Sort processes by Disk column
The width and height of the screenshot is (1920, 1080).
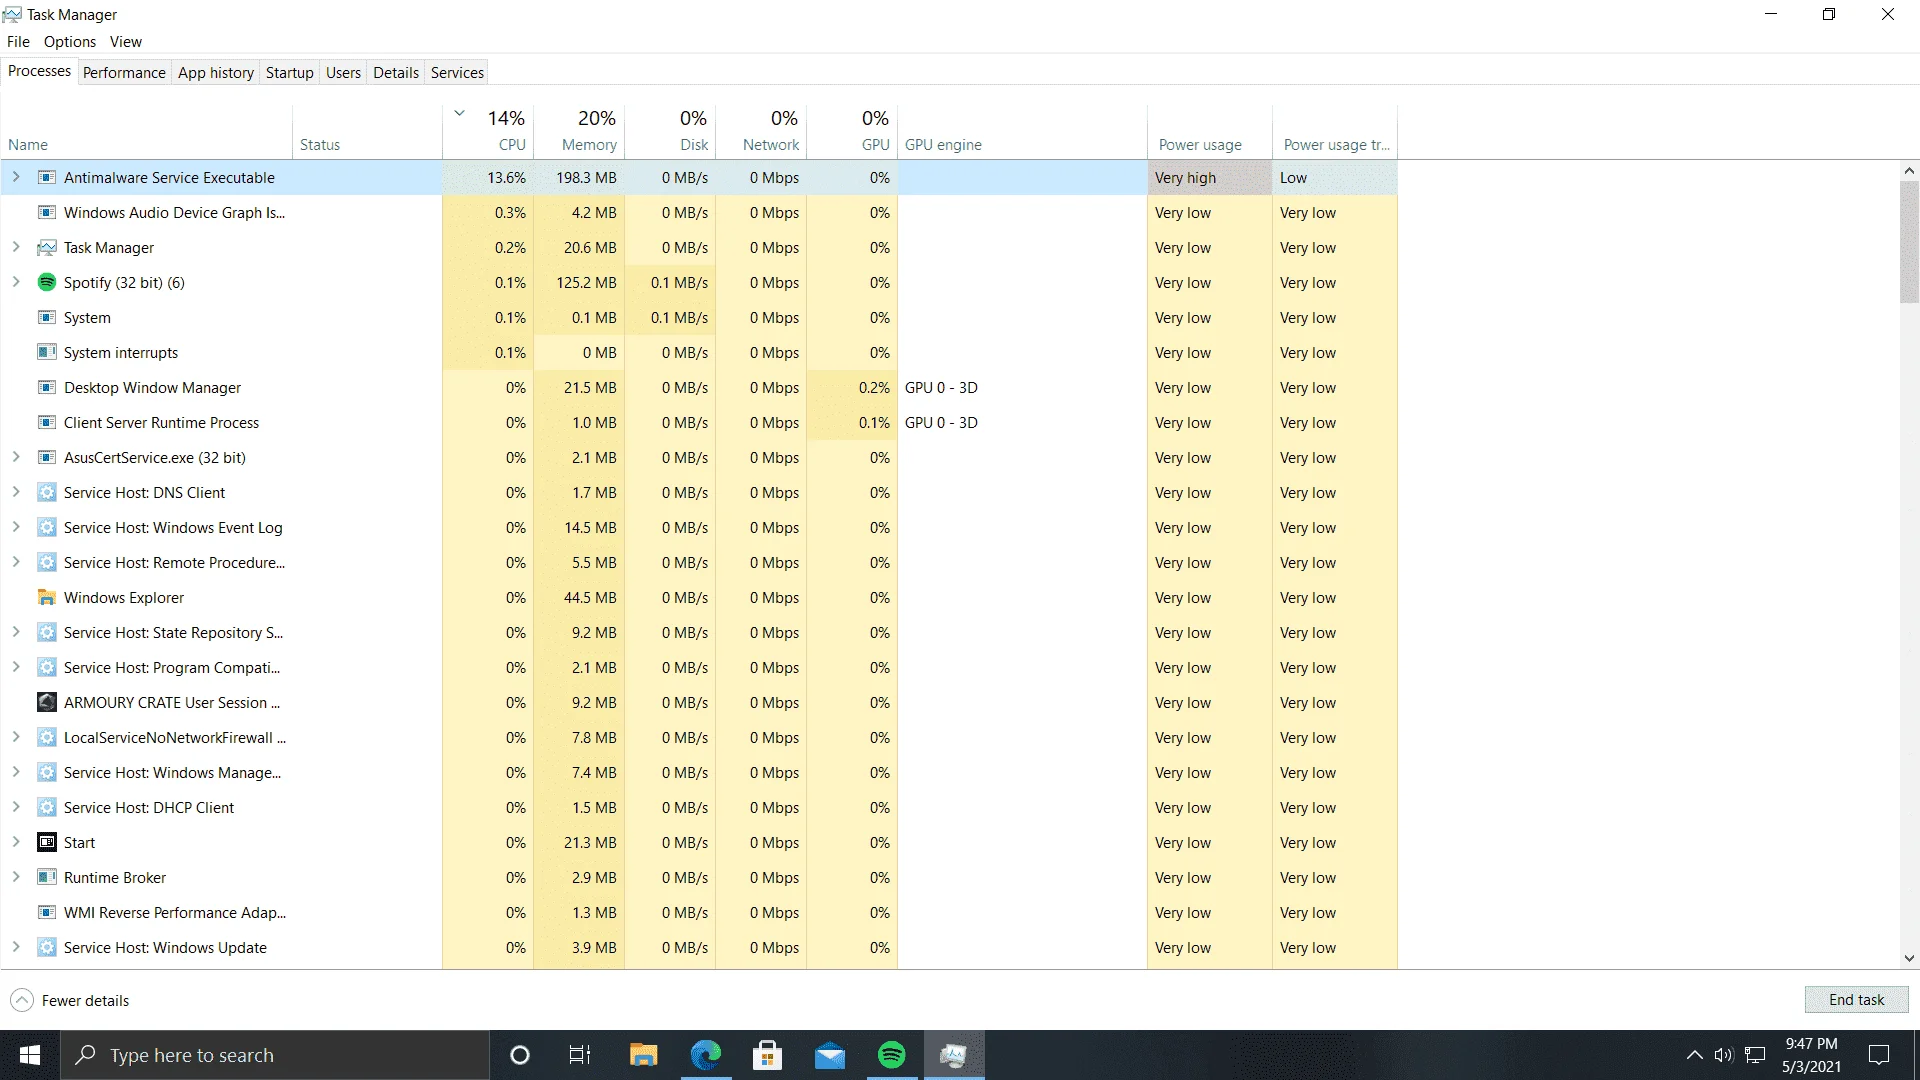click(x=670, y=131)
